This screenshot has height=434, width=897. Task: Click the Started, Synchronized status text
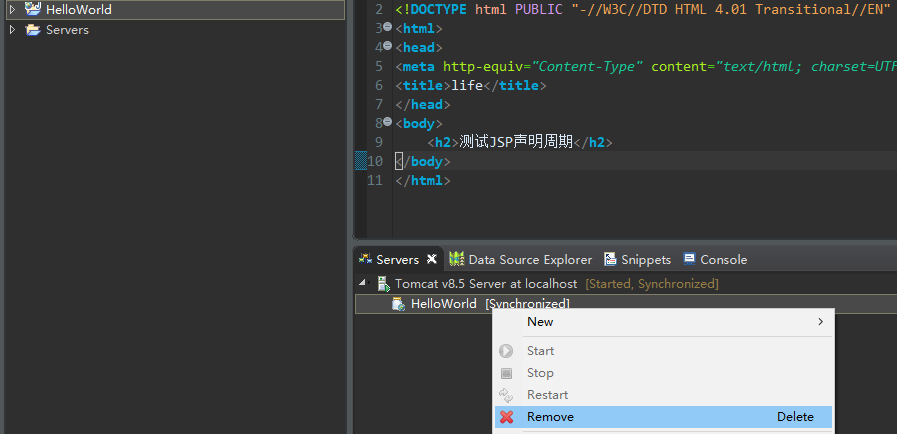(652, 284)
